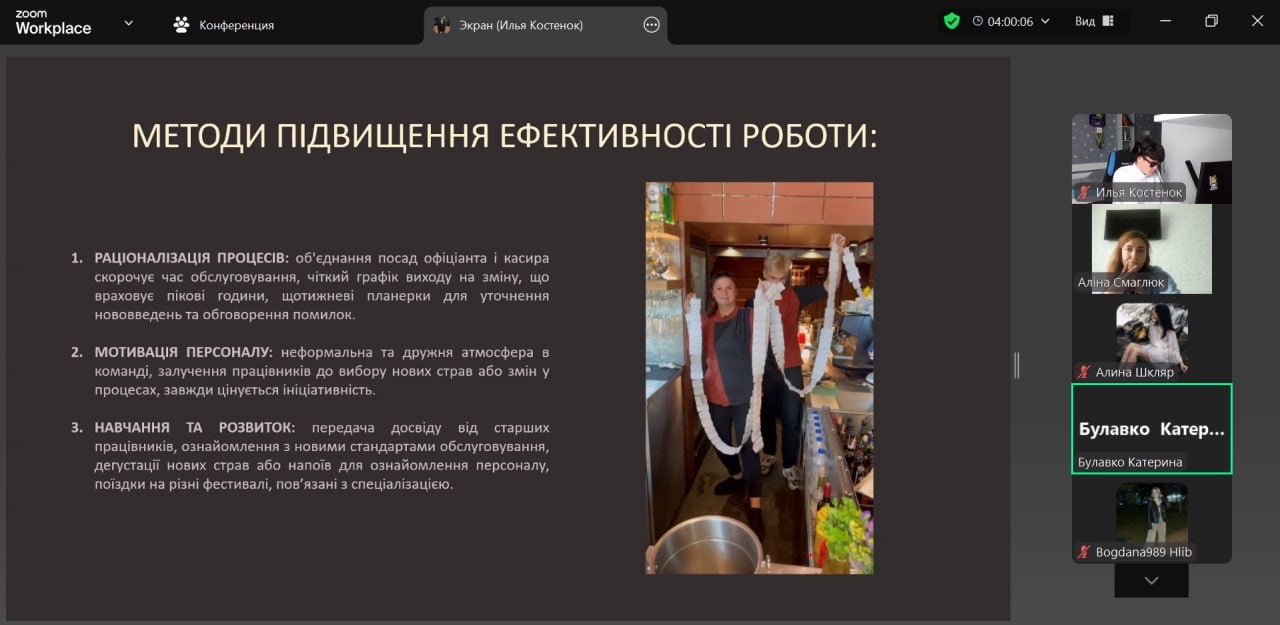Image resolution: width=1280 pixels, height=625 pixels.
Task: Click the clock icon next to timer
Action: pyautogui.click(x=977, y=21)
